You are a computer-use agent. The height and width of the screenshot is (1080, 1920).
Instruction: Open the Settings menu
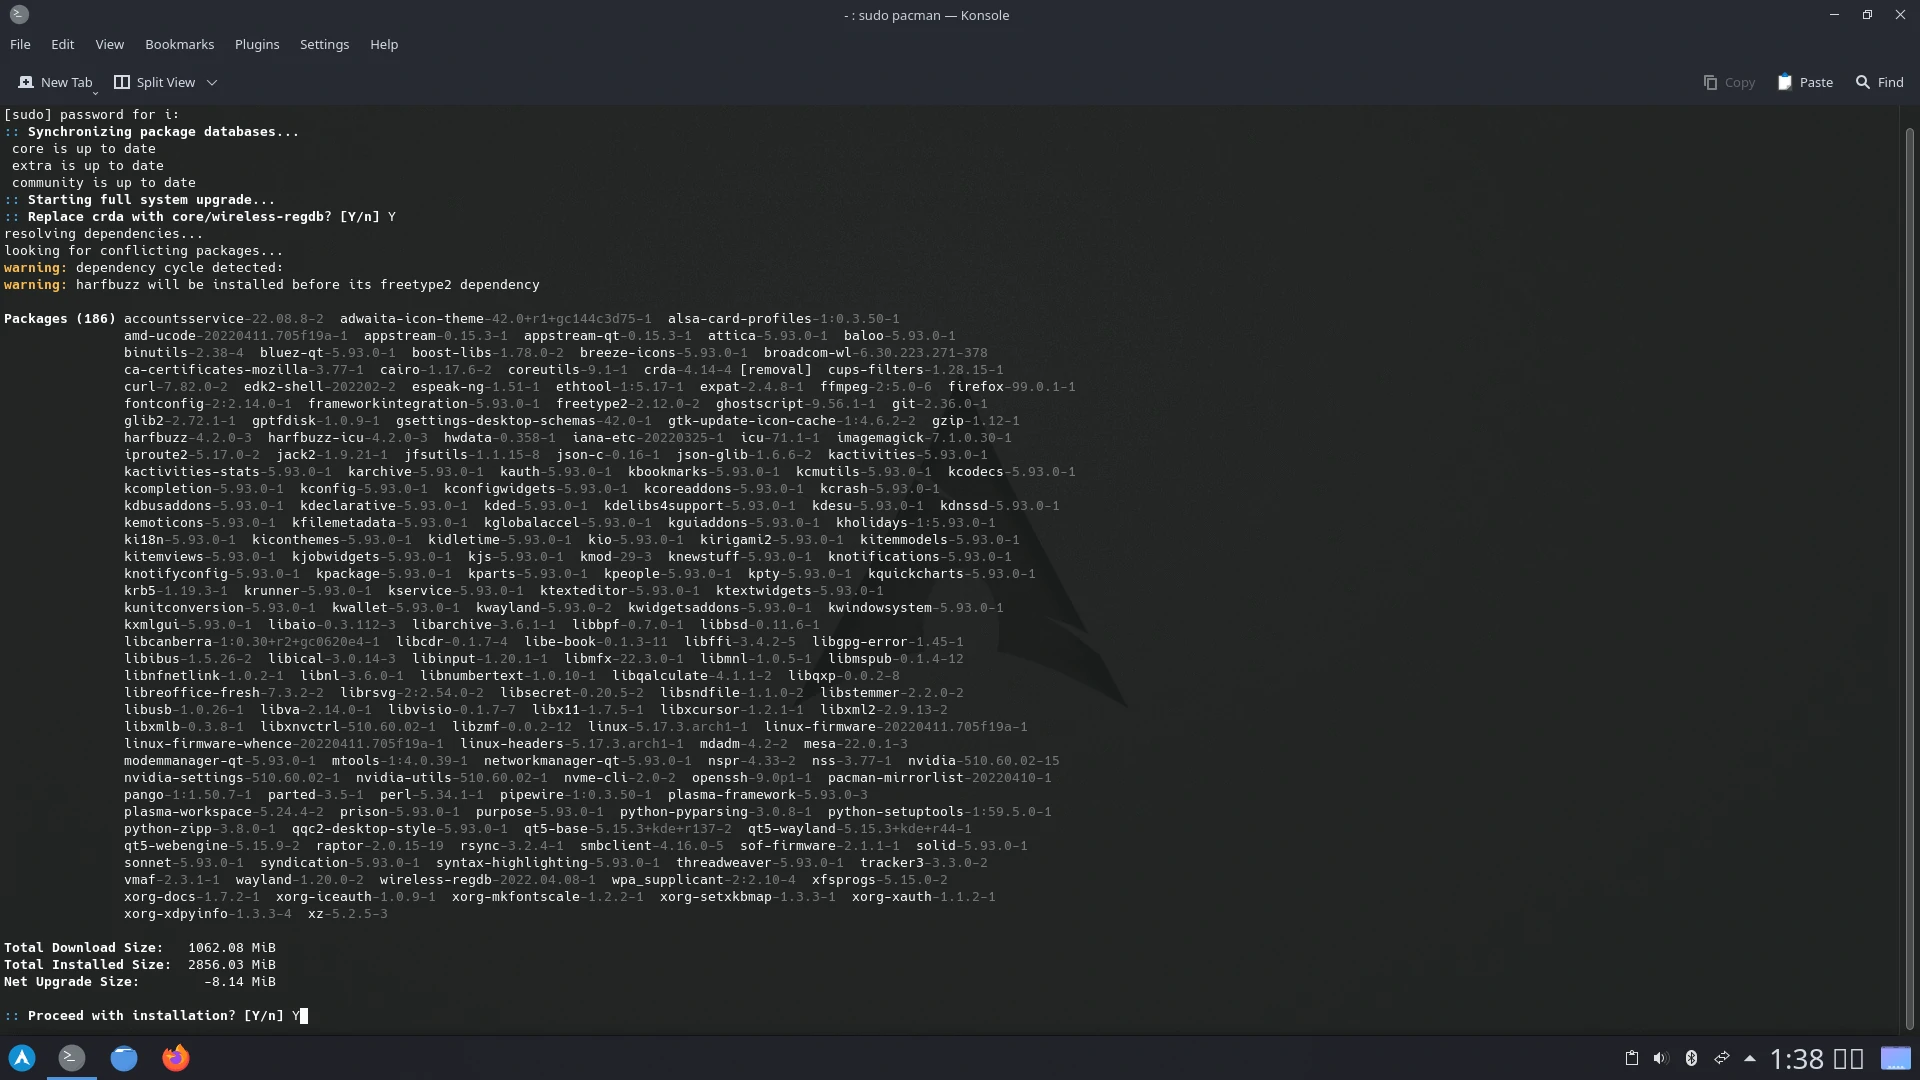(x=324, y=44)
